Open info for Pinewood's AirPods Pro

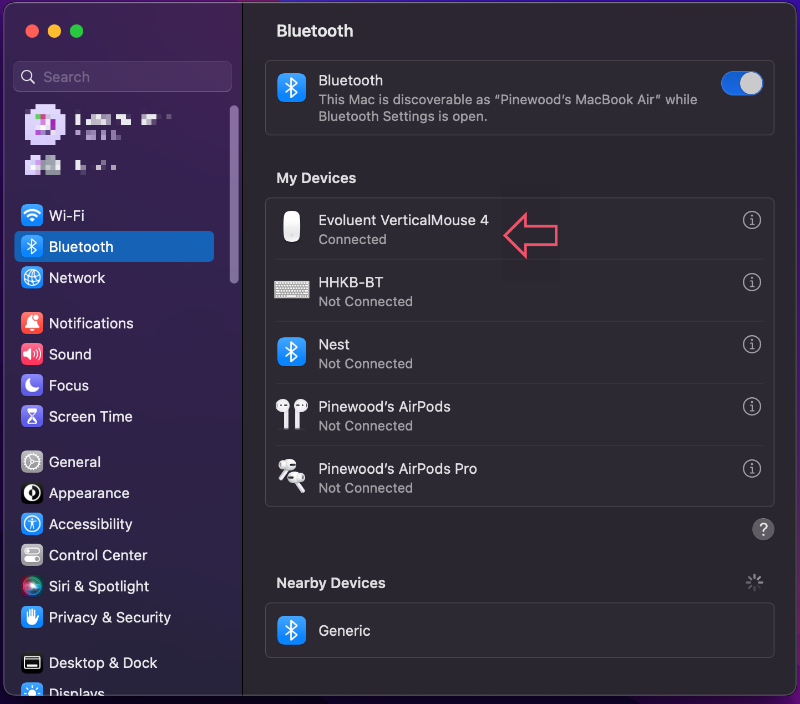coord(752,469)
